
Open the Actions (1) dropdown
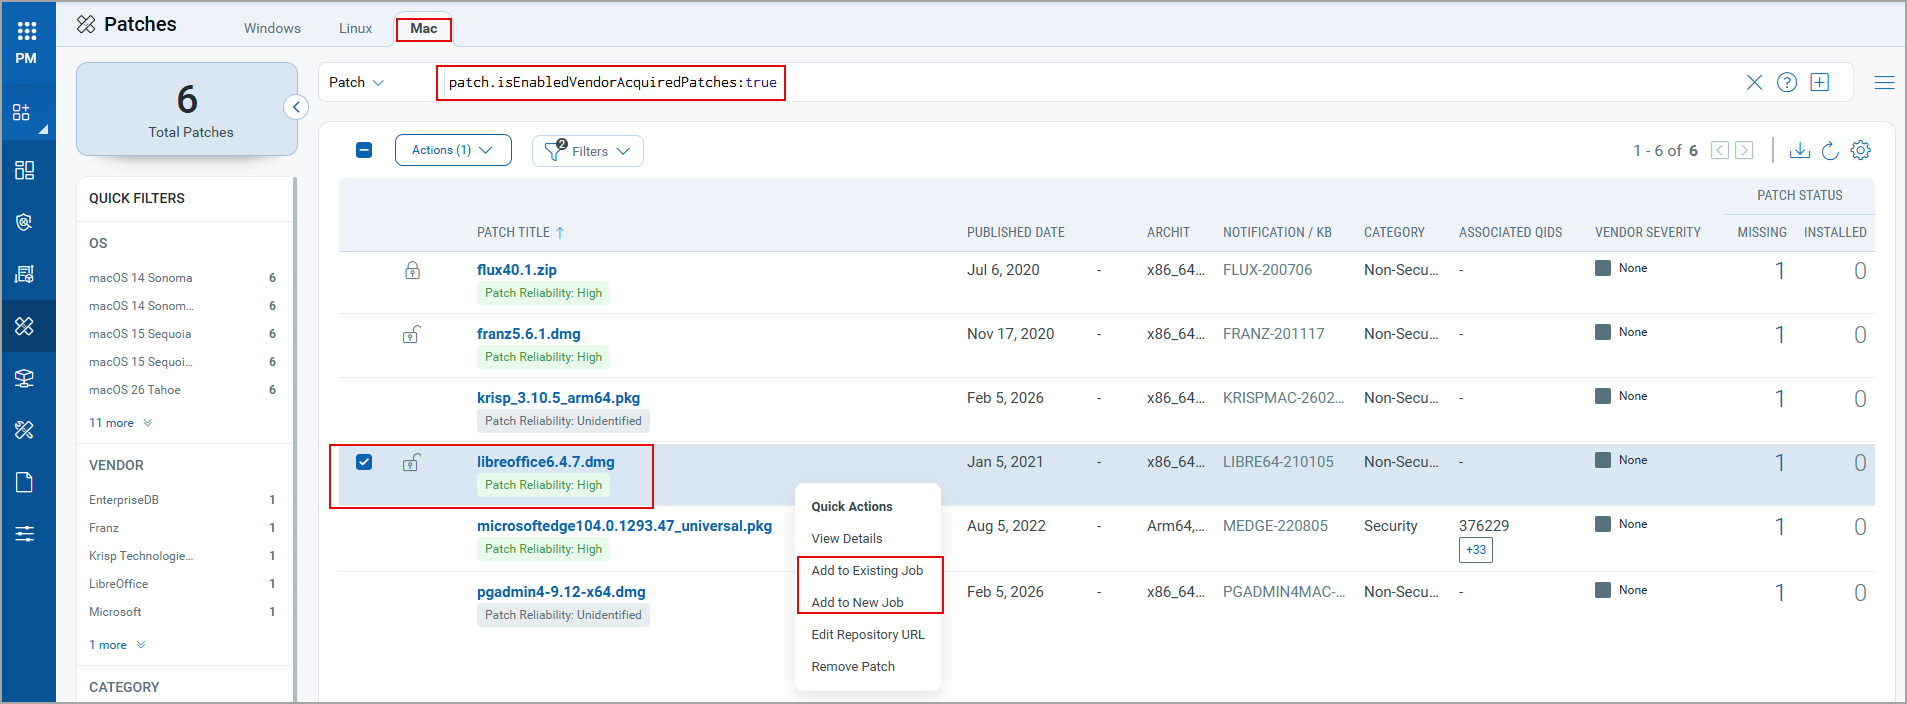pos(453,150)
